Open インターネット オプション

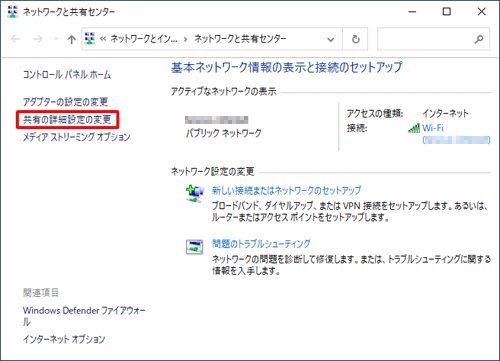(x=64, y=339)
